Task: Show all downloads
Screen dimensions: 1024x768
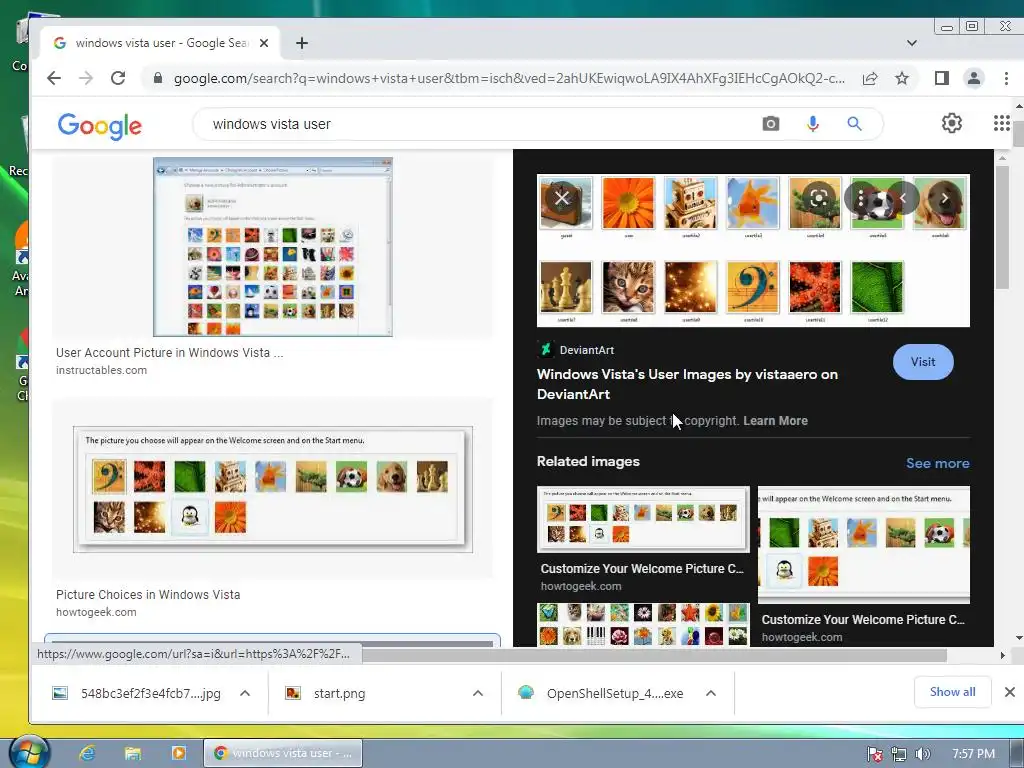Action: click(x=952, y=692)
